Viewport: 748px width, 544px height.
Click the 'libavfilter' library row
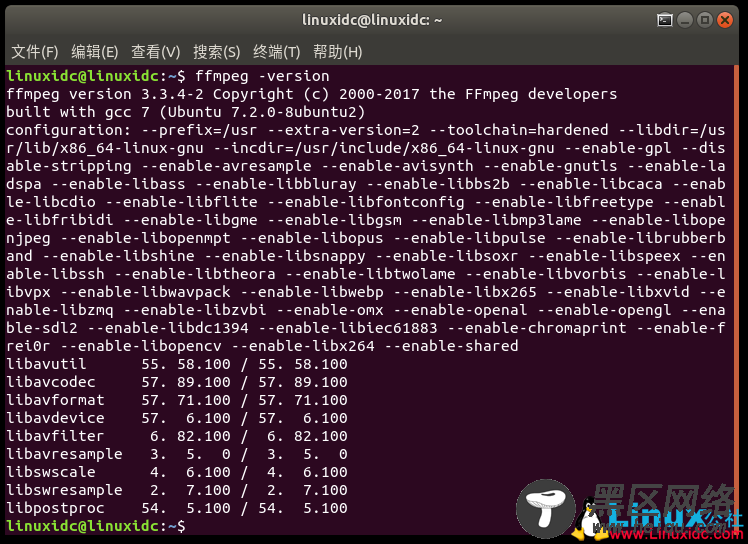(x=177, y=436)
